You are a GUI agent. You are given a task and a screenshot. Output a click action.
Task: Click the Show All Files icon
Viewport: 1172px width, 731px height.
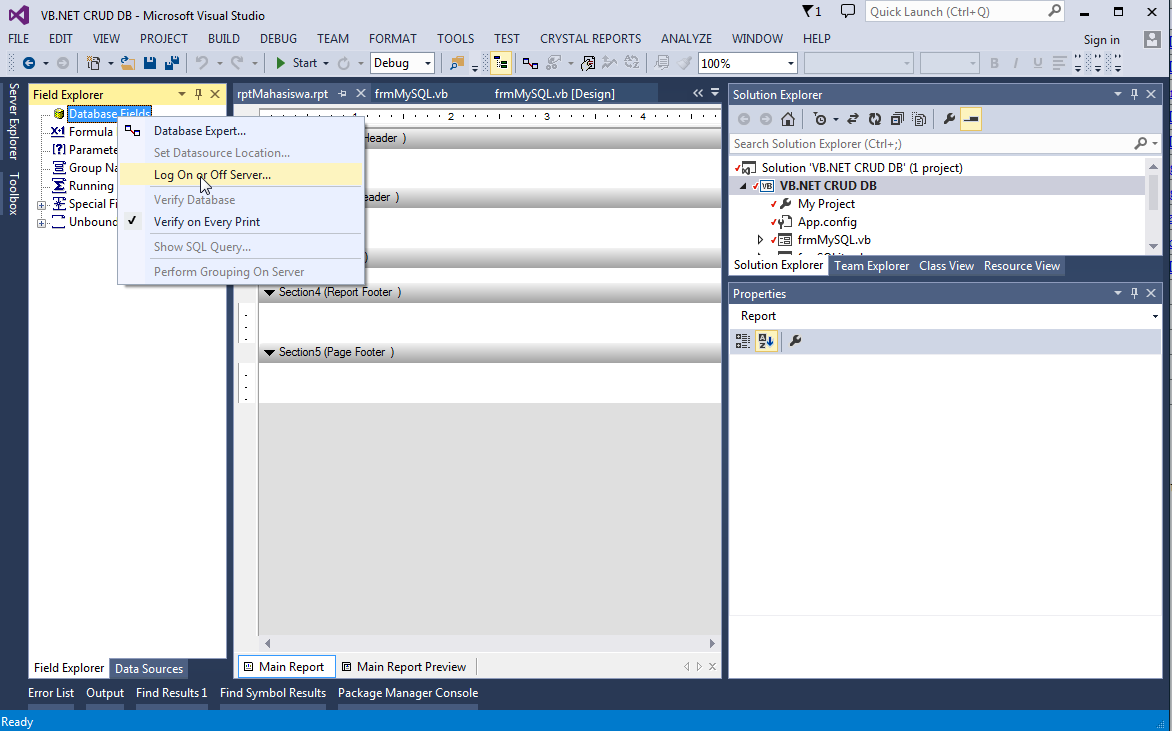(x=919, y=119)
